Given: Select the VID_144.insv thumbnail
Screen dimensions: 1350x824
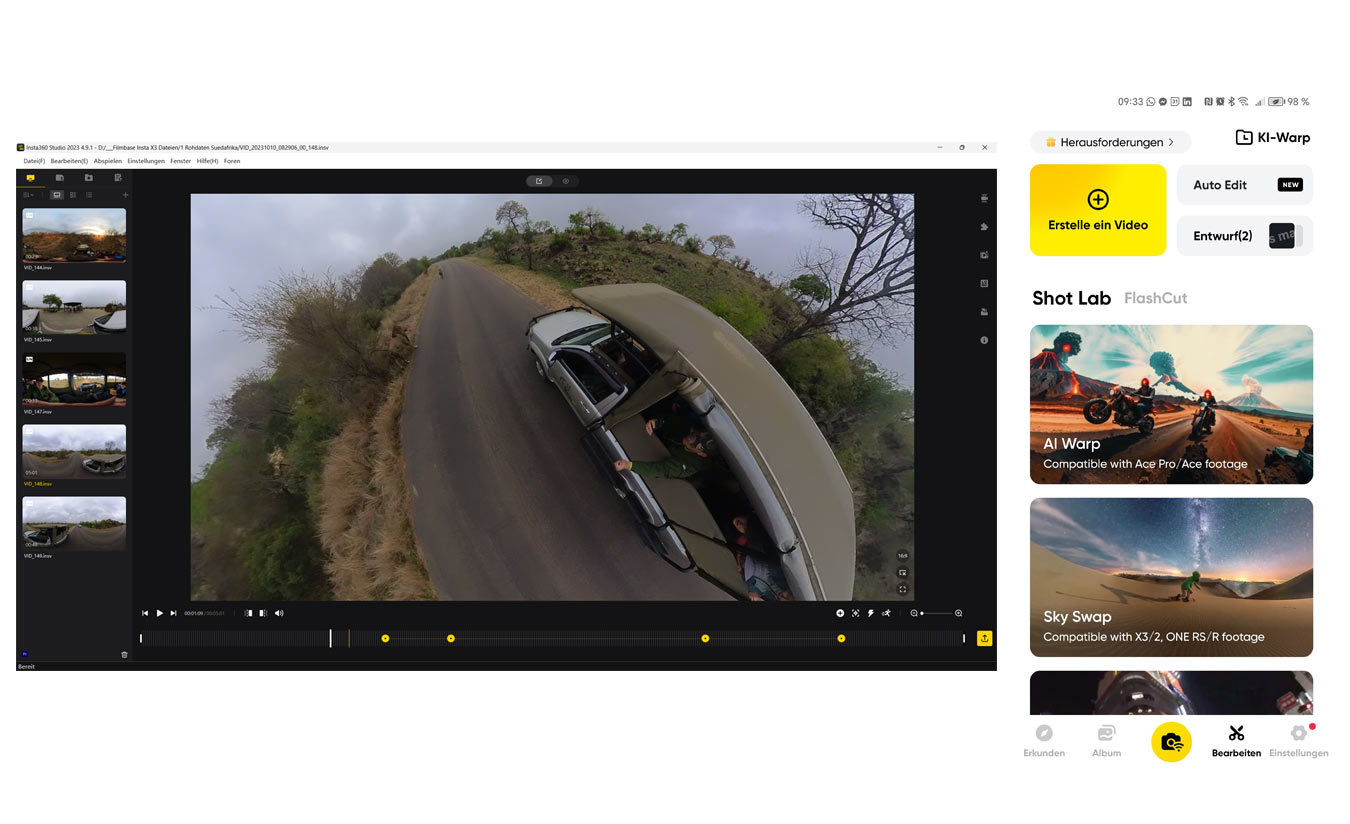Looking at the screenshot, I should tap(74, 235).
